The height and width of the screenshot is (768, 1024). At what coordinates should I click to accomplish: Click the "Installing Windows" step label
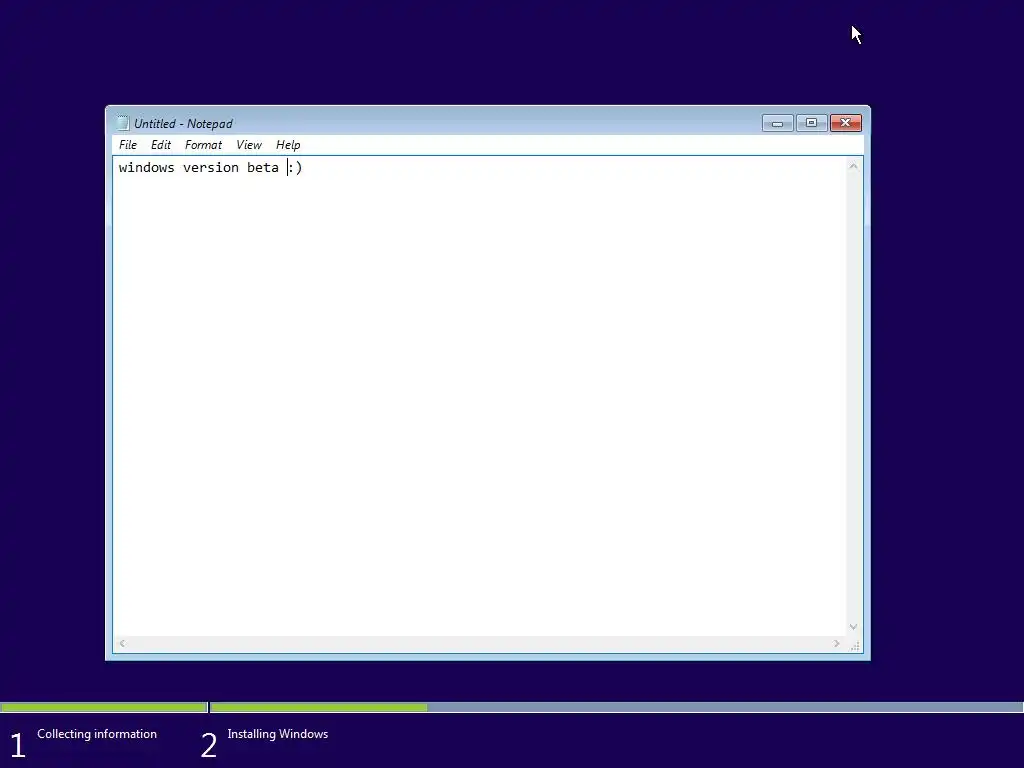pyautogui.click(x=278, y=734)
